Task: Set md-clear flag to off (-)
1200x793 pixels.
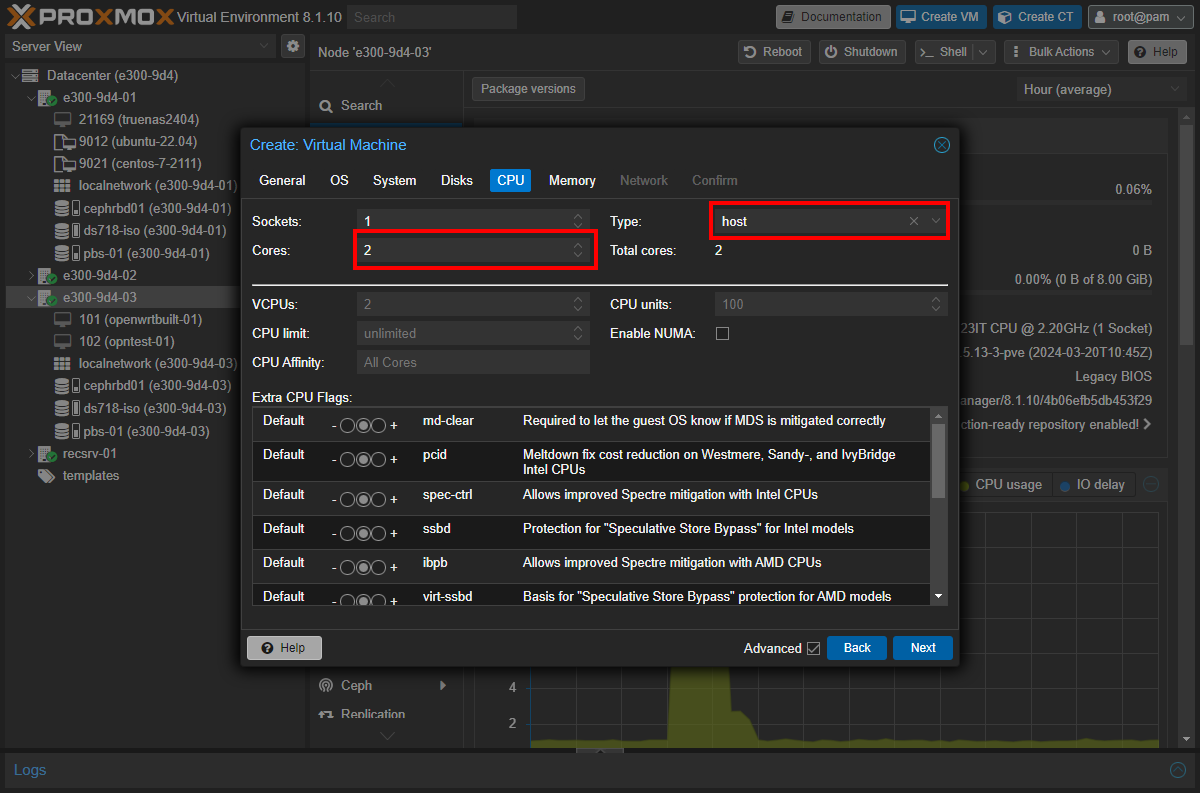Action: click(x=347, y=425)
